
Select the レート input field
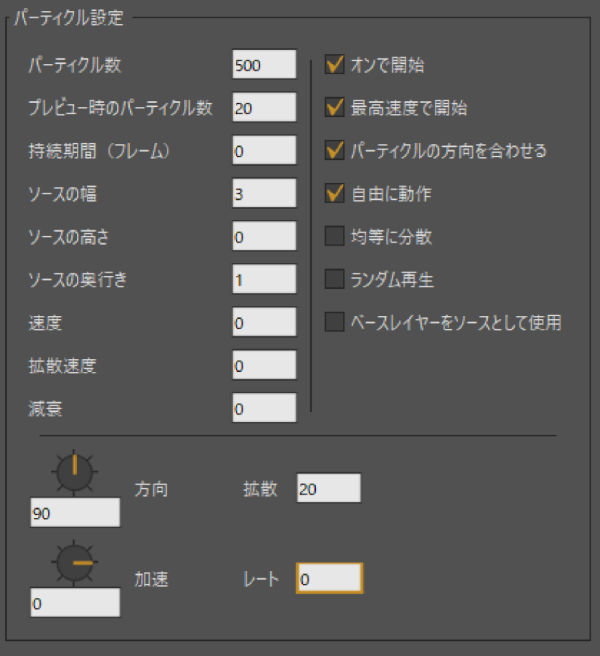click(328, 579)
